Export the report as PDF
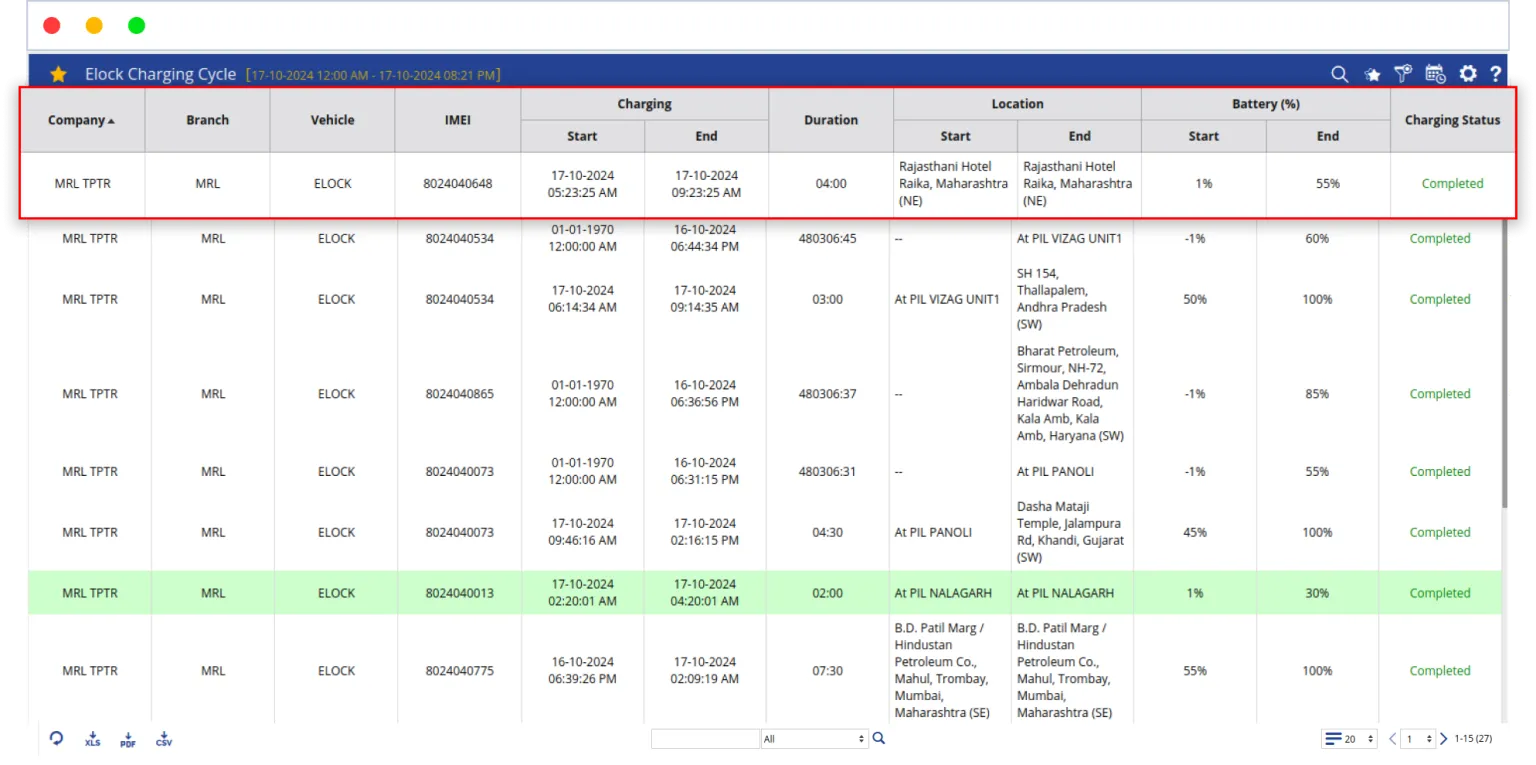 (x=128, y=739)
